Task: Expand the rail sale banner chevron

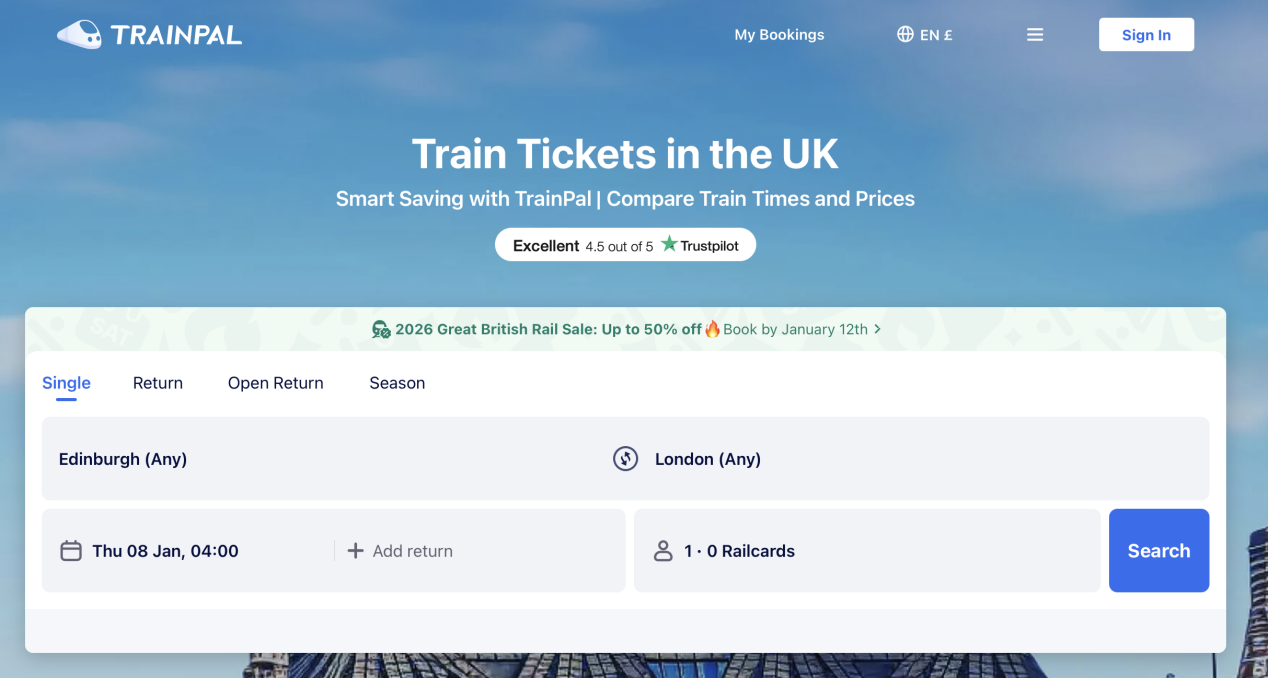Action: 878,329
